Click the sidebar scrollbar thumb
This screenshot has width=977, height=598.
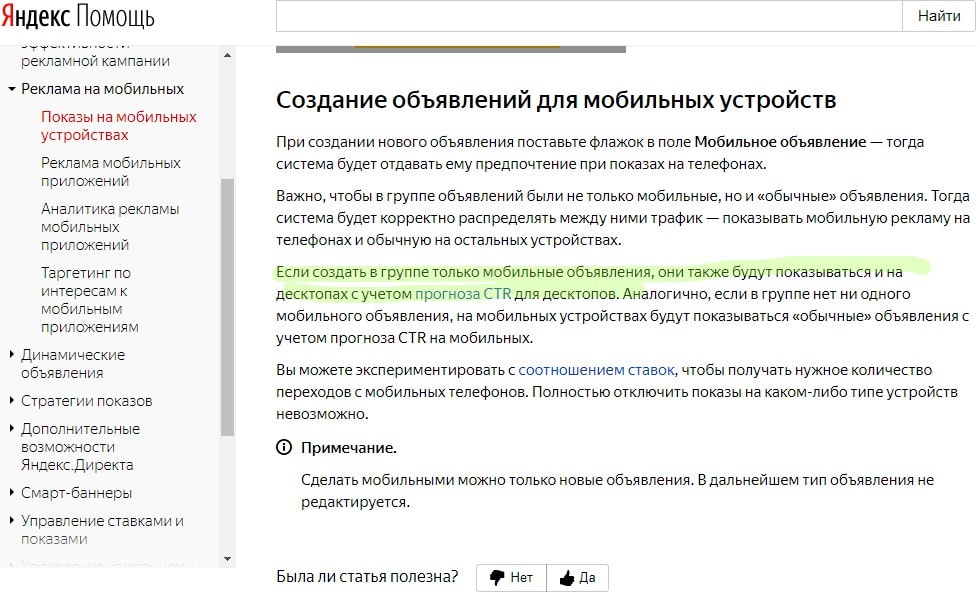tap(227, 307)
